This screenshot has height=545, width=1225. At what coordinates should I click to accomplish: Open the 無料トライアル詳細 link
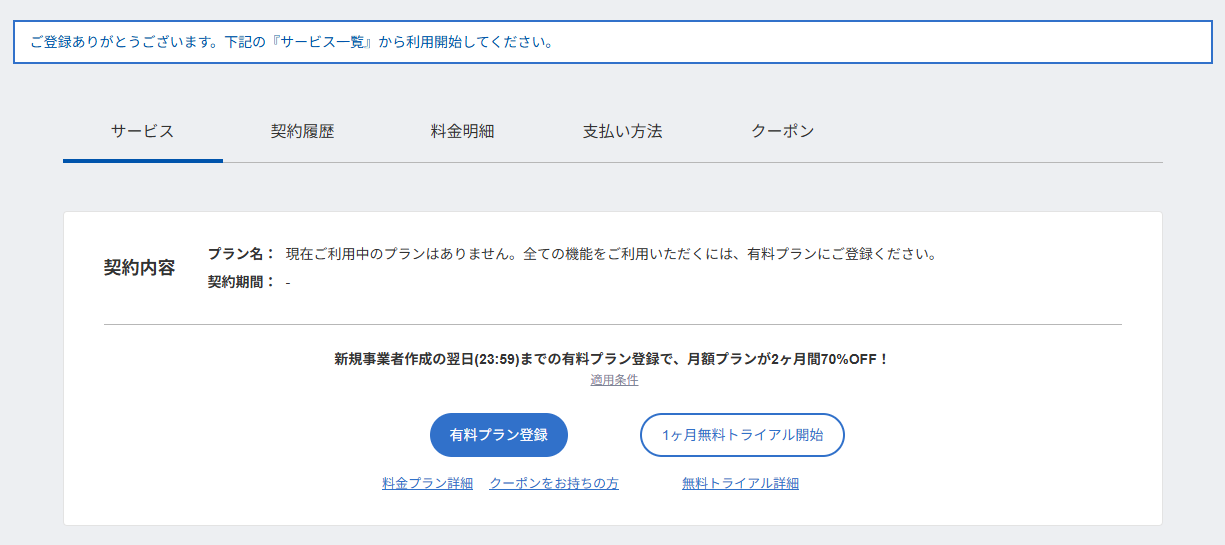point(740,483)
